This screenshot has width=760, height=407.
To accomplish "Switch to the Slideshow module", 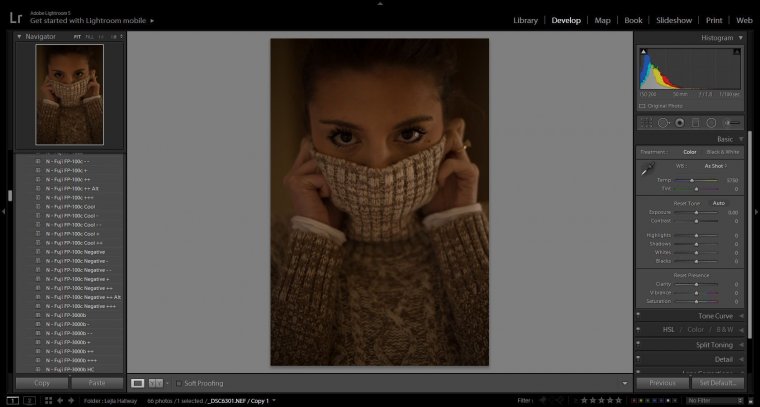I will click(x=674, y=20).
